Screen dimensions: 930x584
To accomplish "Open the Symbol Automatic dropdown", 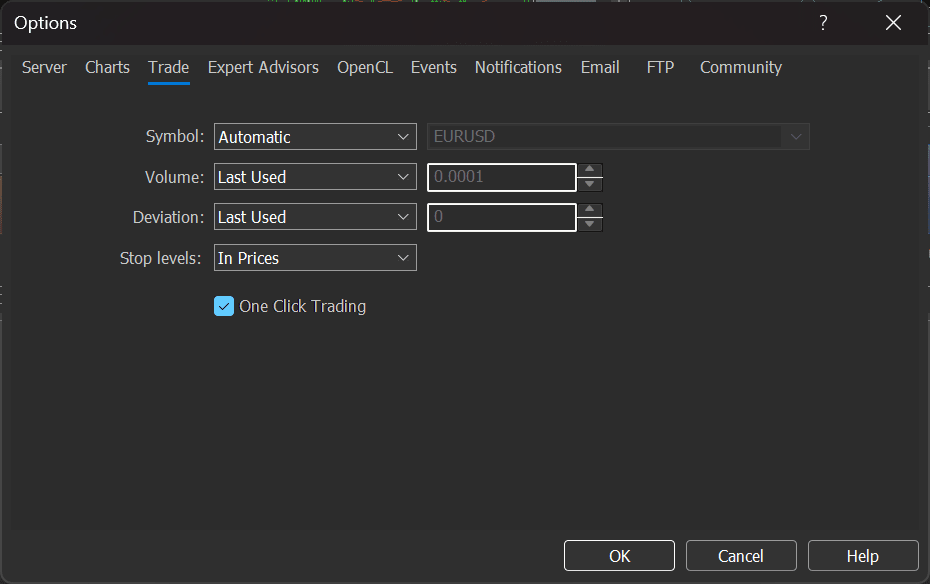I will [315, 137].
